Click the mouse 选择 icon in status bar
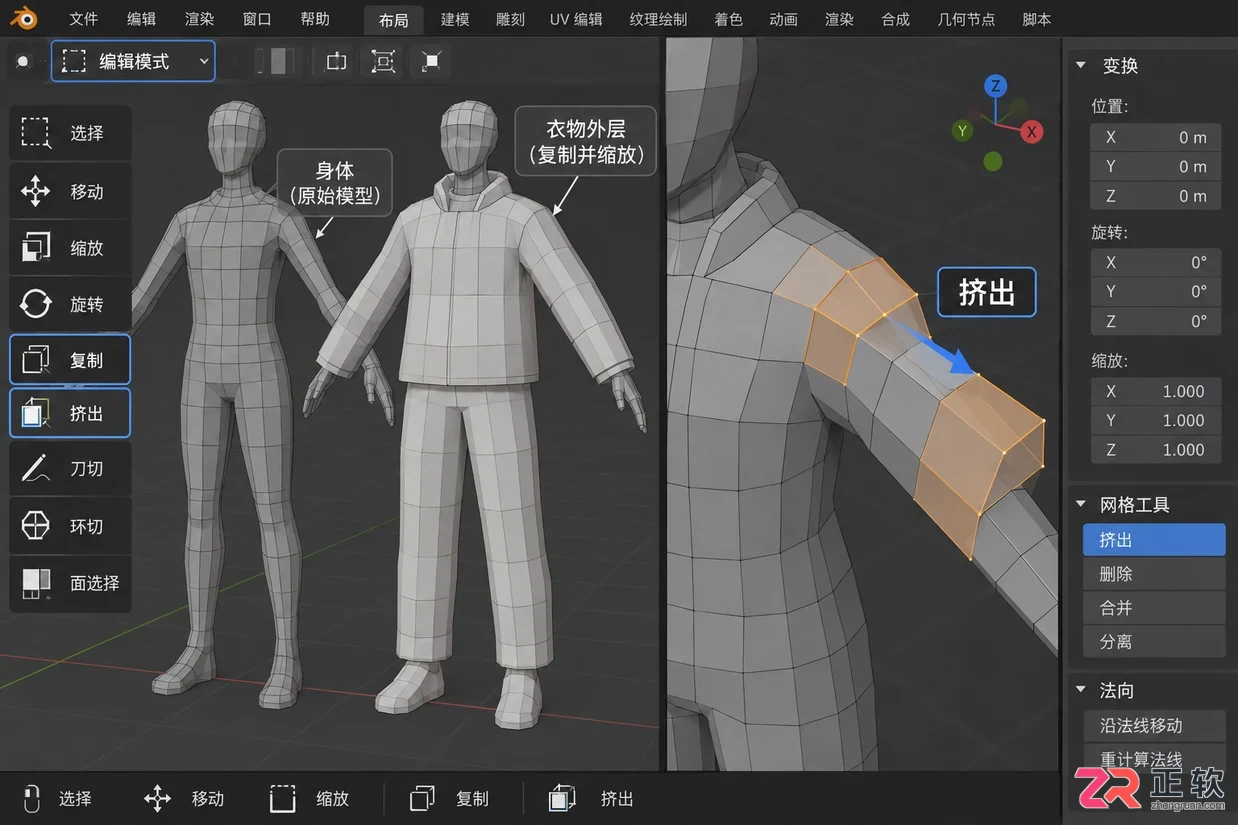Viewport: 1238px width, 825px height. point(32,798)
